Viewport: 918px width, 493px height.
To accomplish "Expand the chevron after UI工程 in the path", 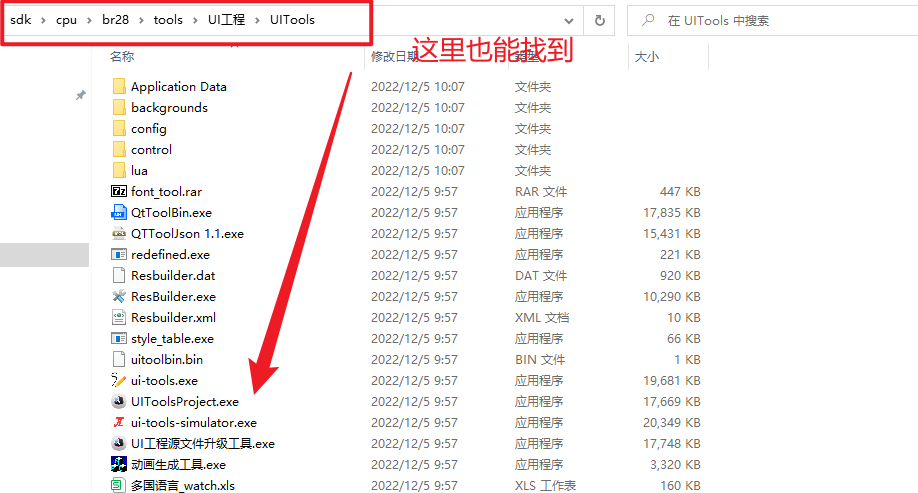I will 257,20.
